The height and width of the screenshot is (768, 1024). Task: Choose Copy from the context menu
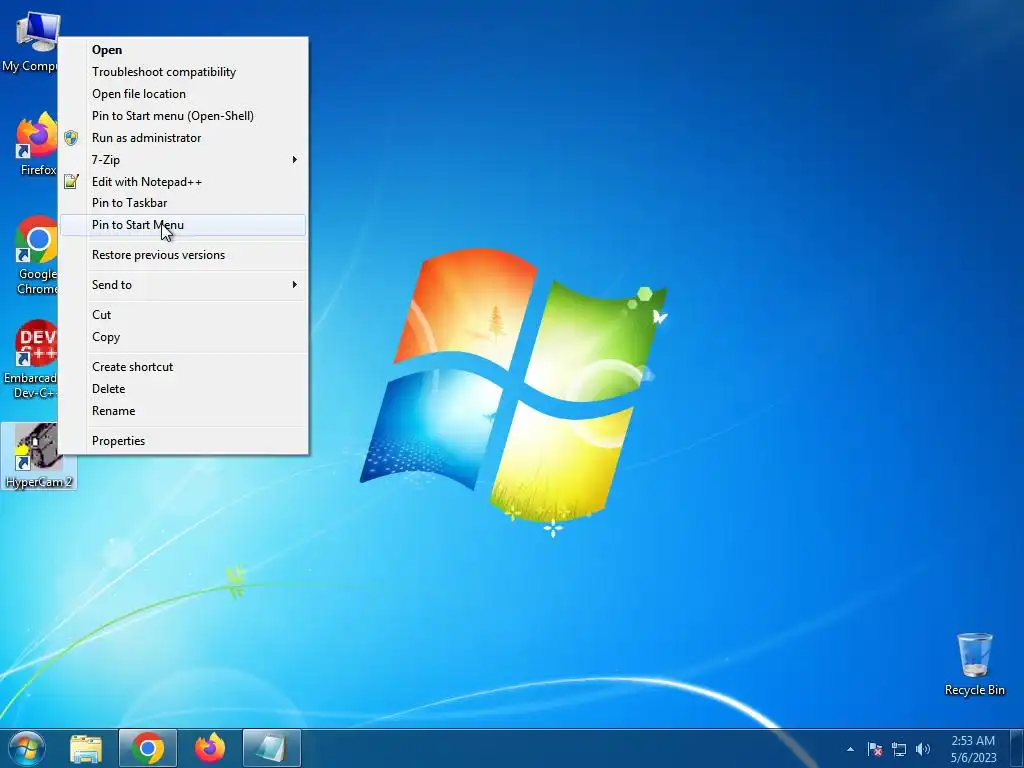pyautogui.click(x=183, y=337)
